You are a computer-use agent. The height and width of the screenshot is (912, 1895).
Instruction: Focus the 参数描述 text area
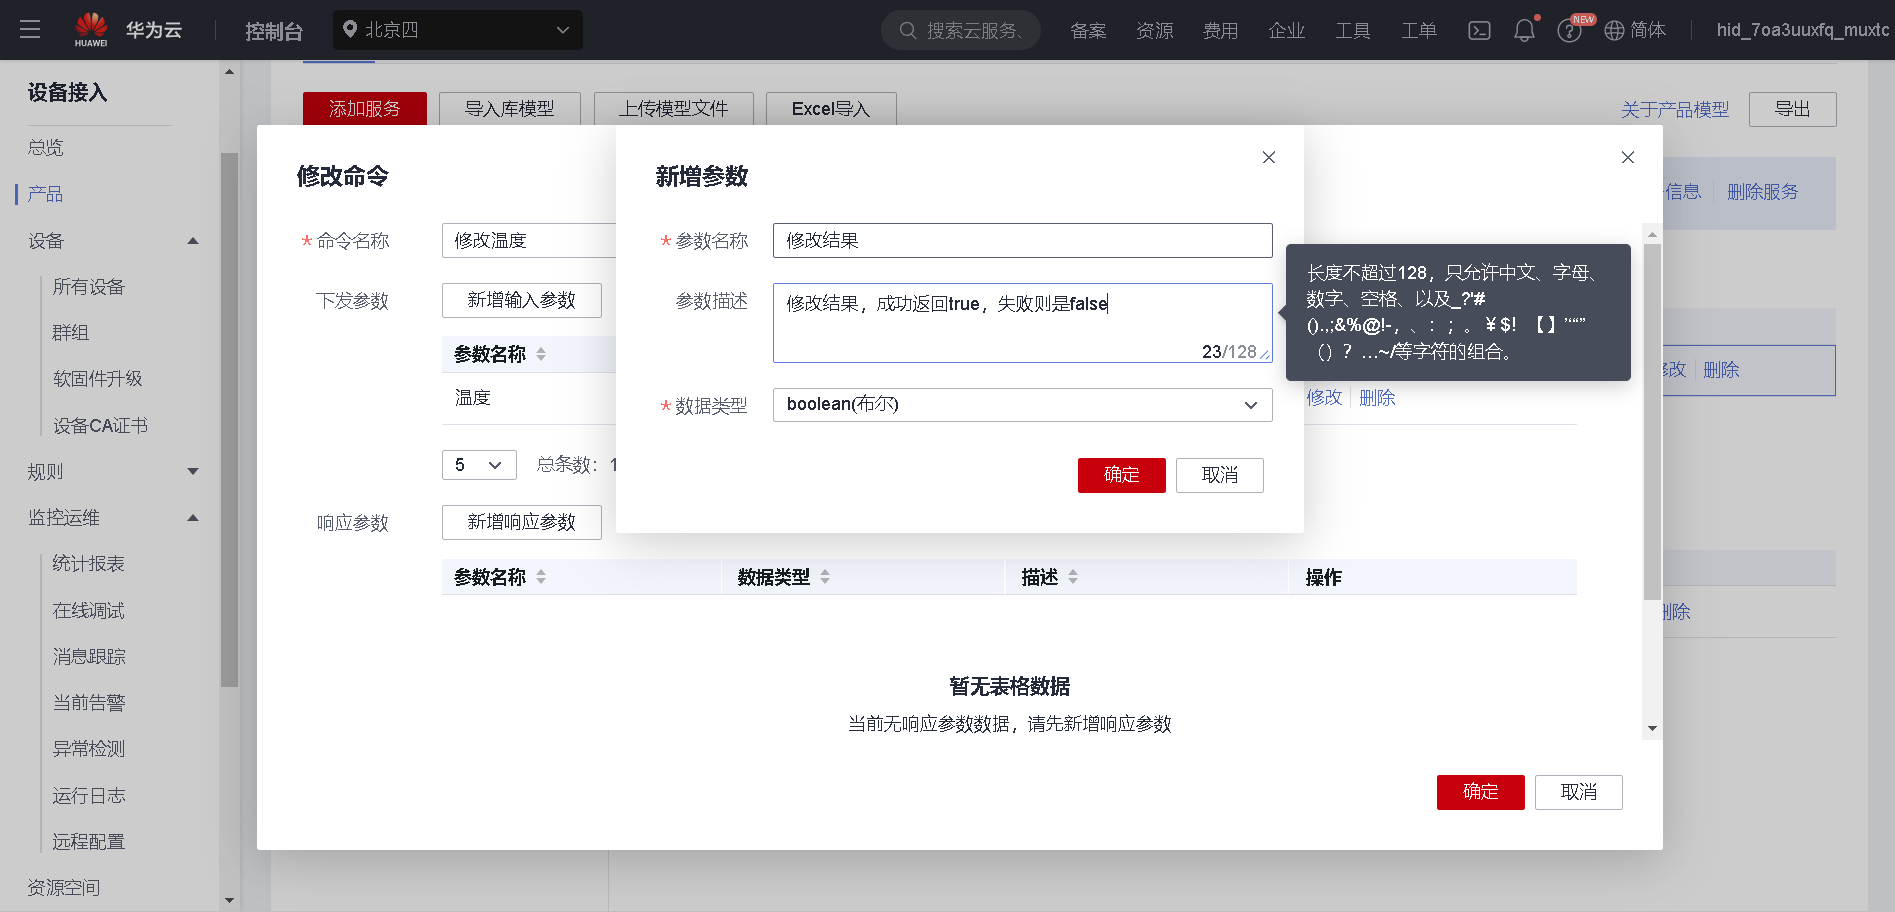click(x=1022, y=323)
